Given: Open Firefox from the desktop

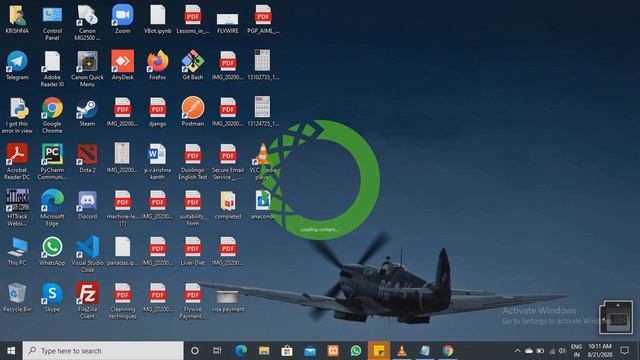Looking at the screenshot, I should pos(158,65).
